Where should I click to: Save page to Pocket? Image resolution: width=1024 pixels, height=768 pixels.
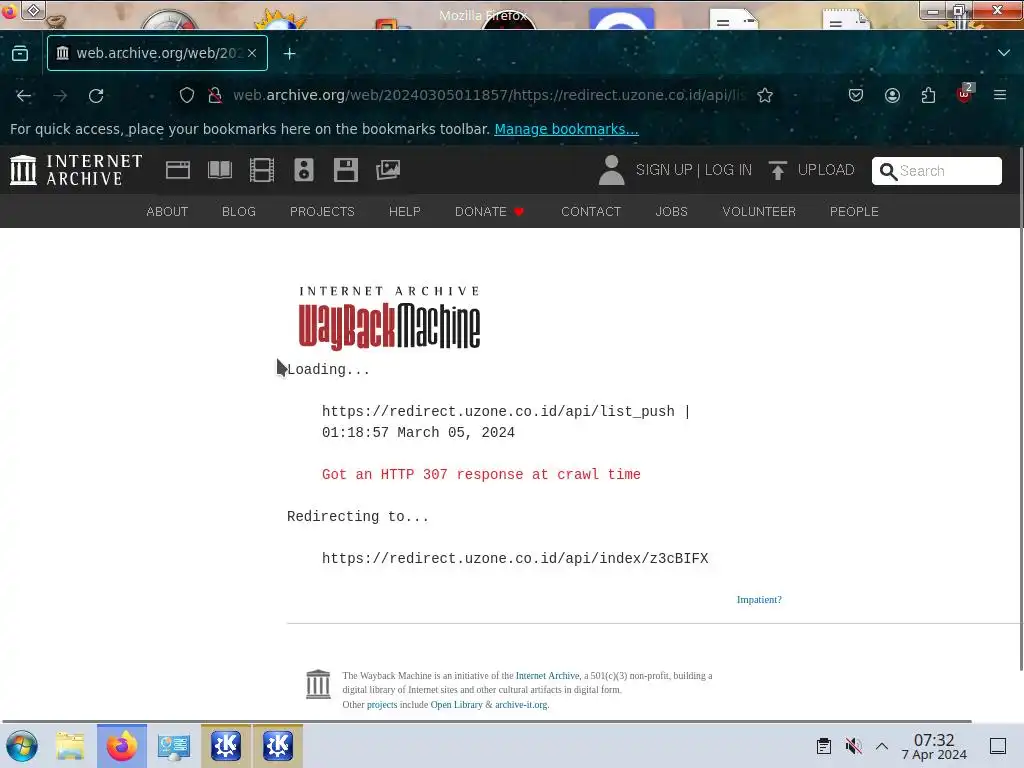[x=856, y=95]
